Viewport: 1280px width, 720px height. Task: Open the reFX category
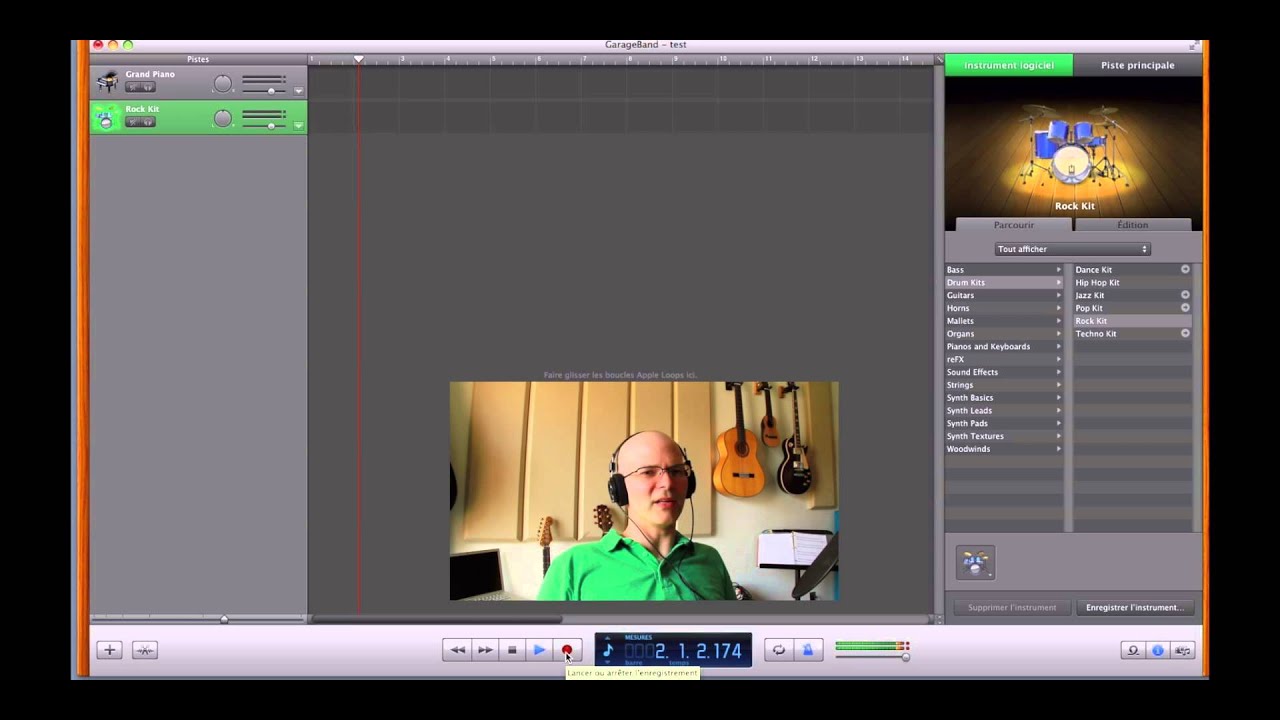pos(1004,360)
